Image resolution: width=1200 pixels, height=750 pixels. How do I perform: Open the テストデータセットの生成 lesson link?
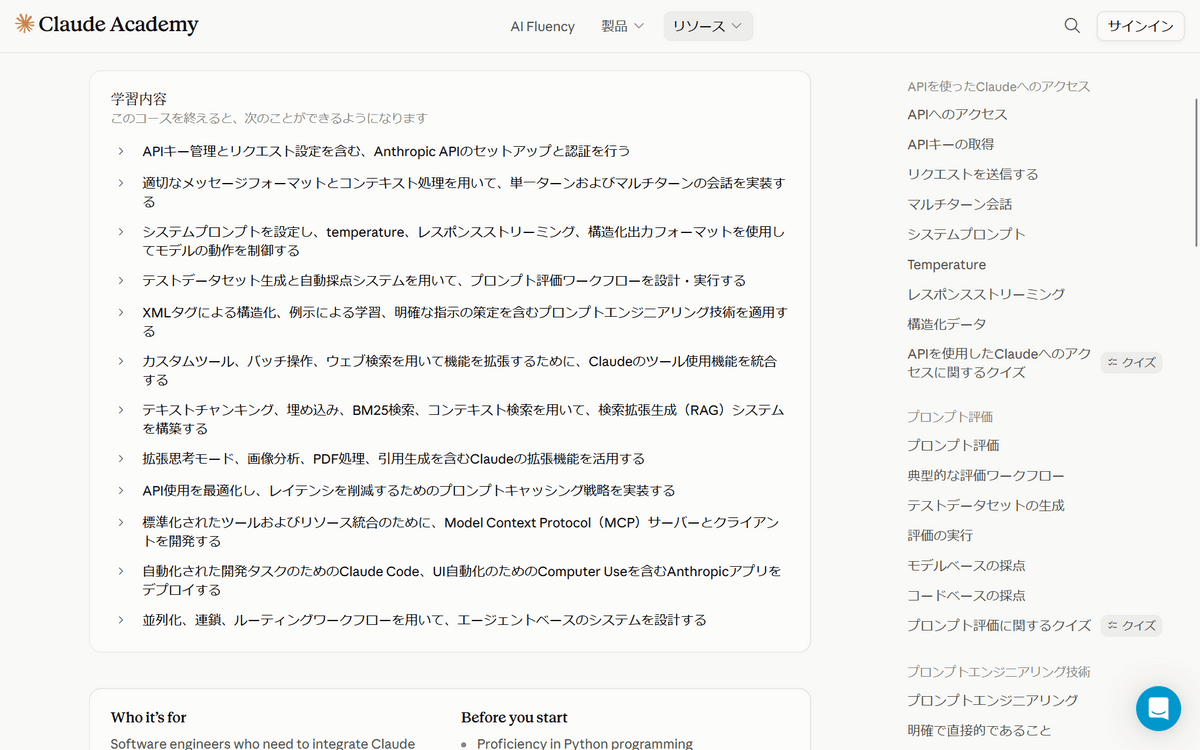[x=986, y=505]
